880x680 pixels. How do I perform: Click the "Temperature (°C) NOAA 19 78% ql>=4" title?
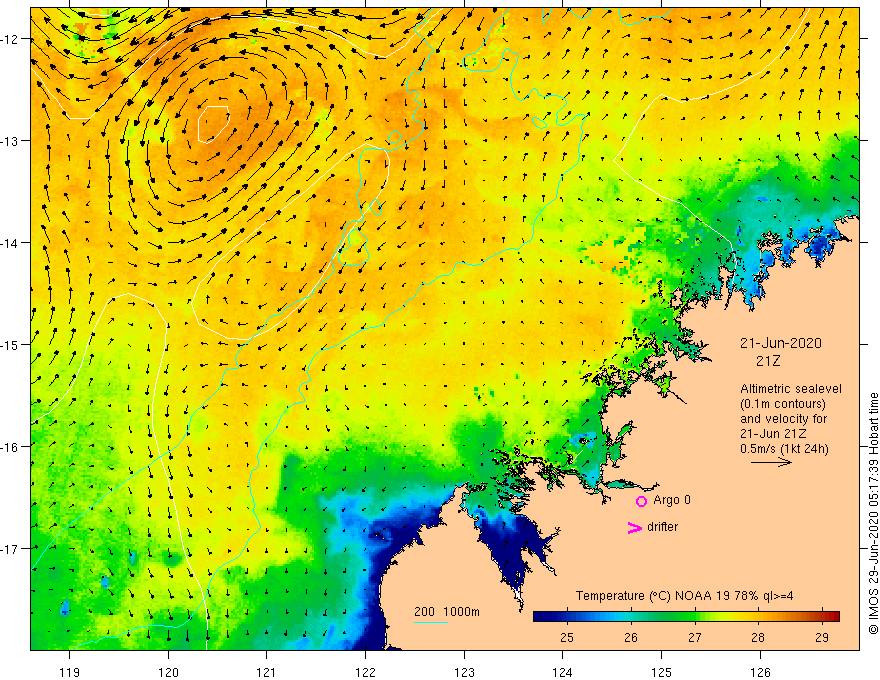click(684, 596)
